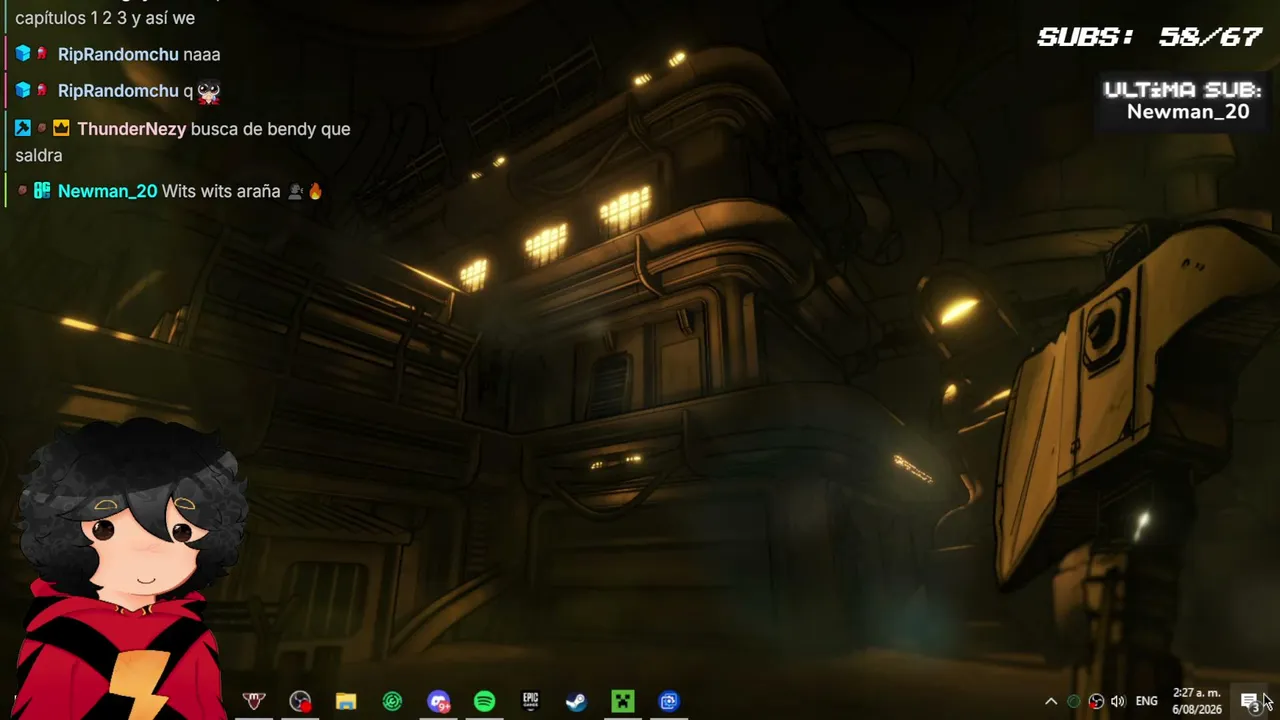Open the volume control in the tray
This screenshot has width=1280, height=720.
1118,701
